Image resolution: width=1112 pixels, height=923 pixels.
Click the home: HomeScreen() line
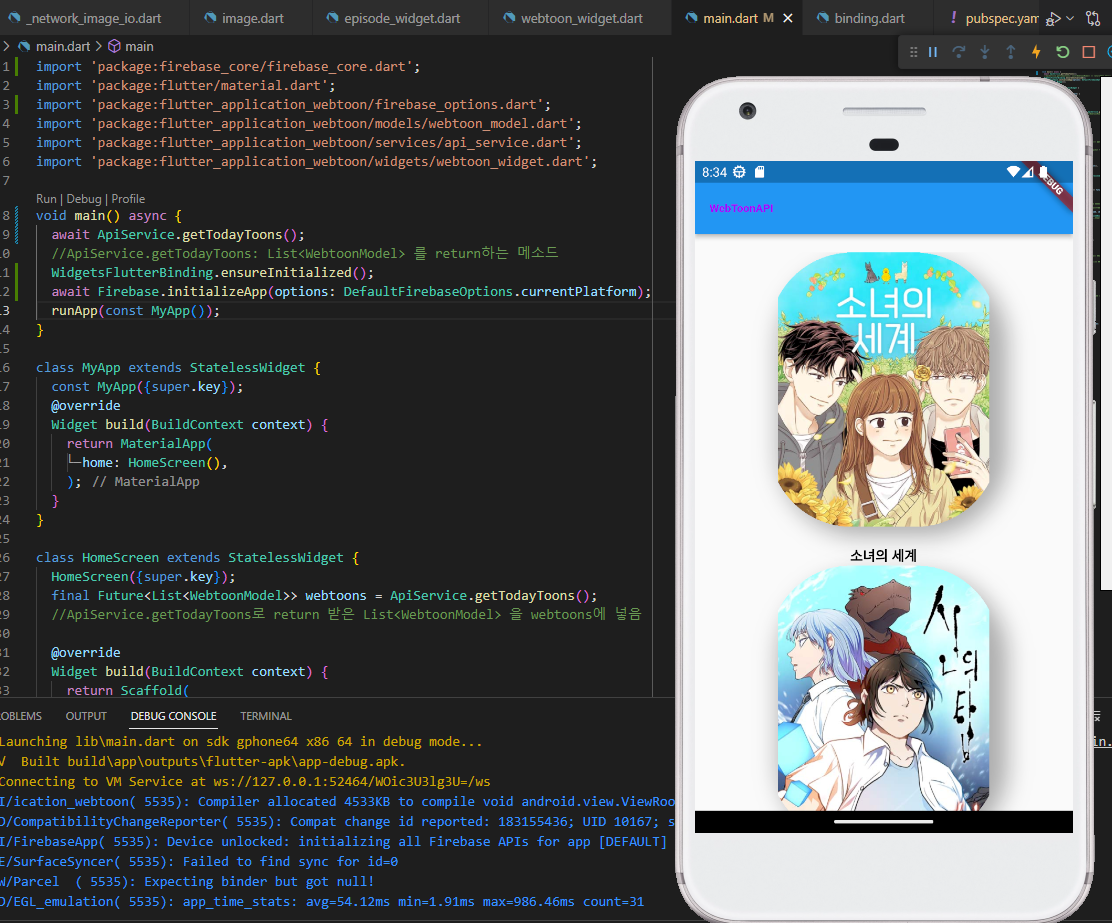(x=155, y=463)
